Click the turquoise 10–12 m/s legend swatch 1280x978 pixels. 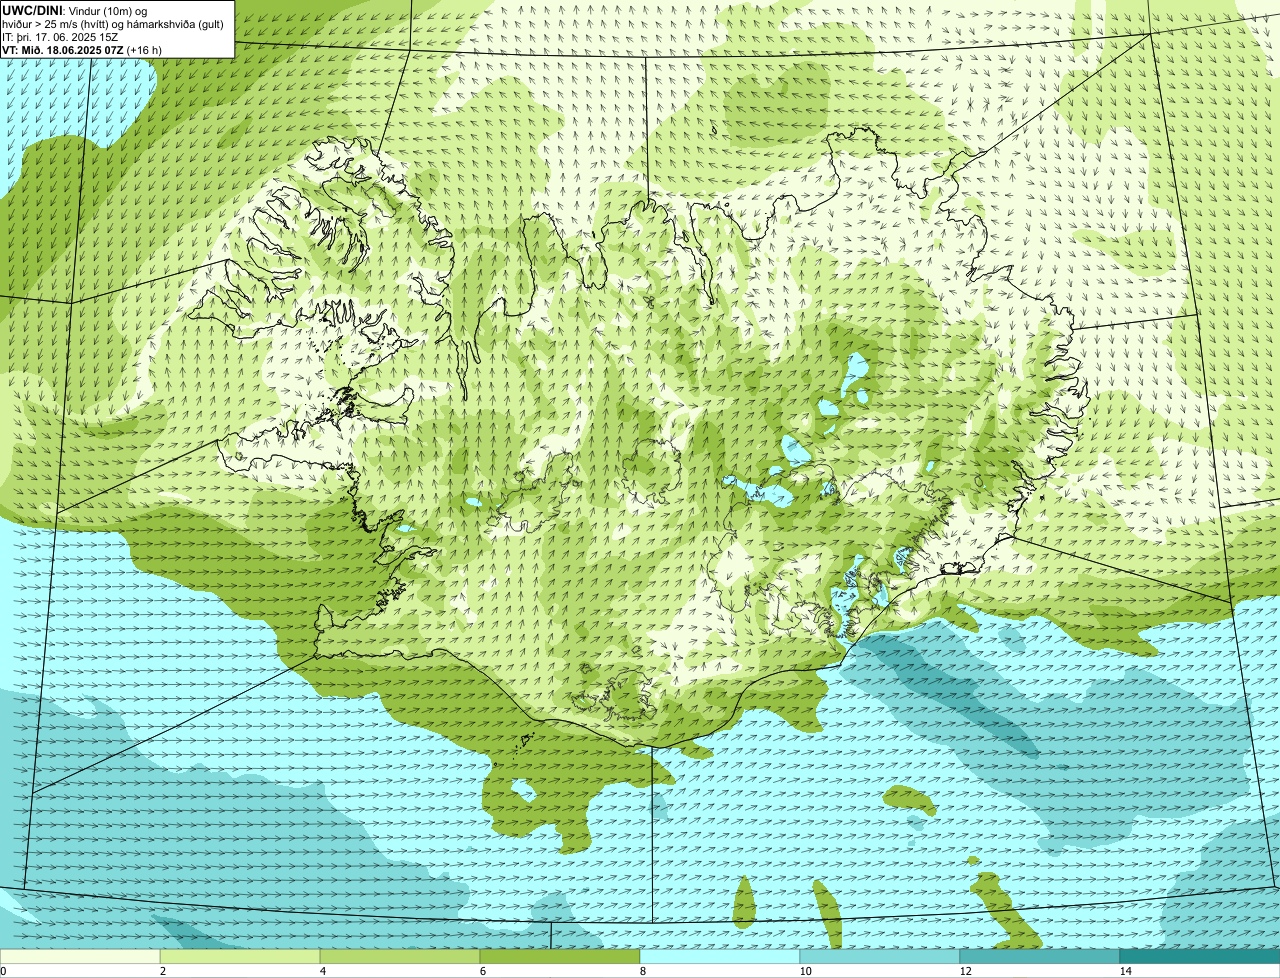[x=880, y=956]
